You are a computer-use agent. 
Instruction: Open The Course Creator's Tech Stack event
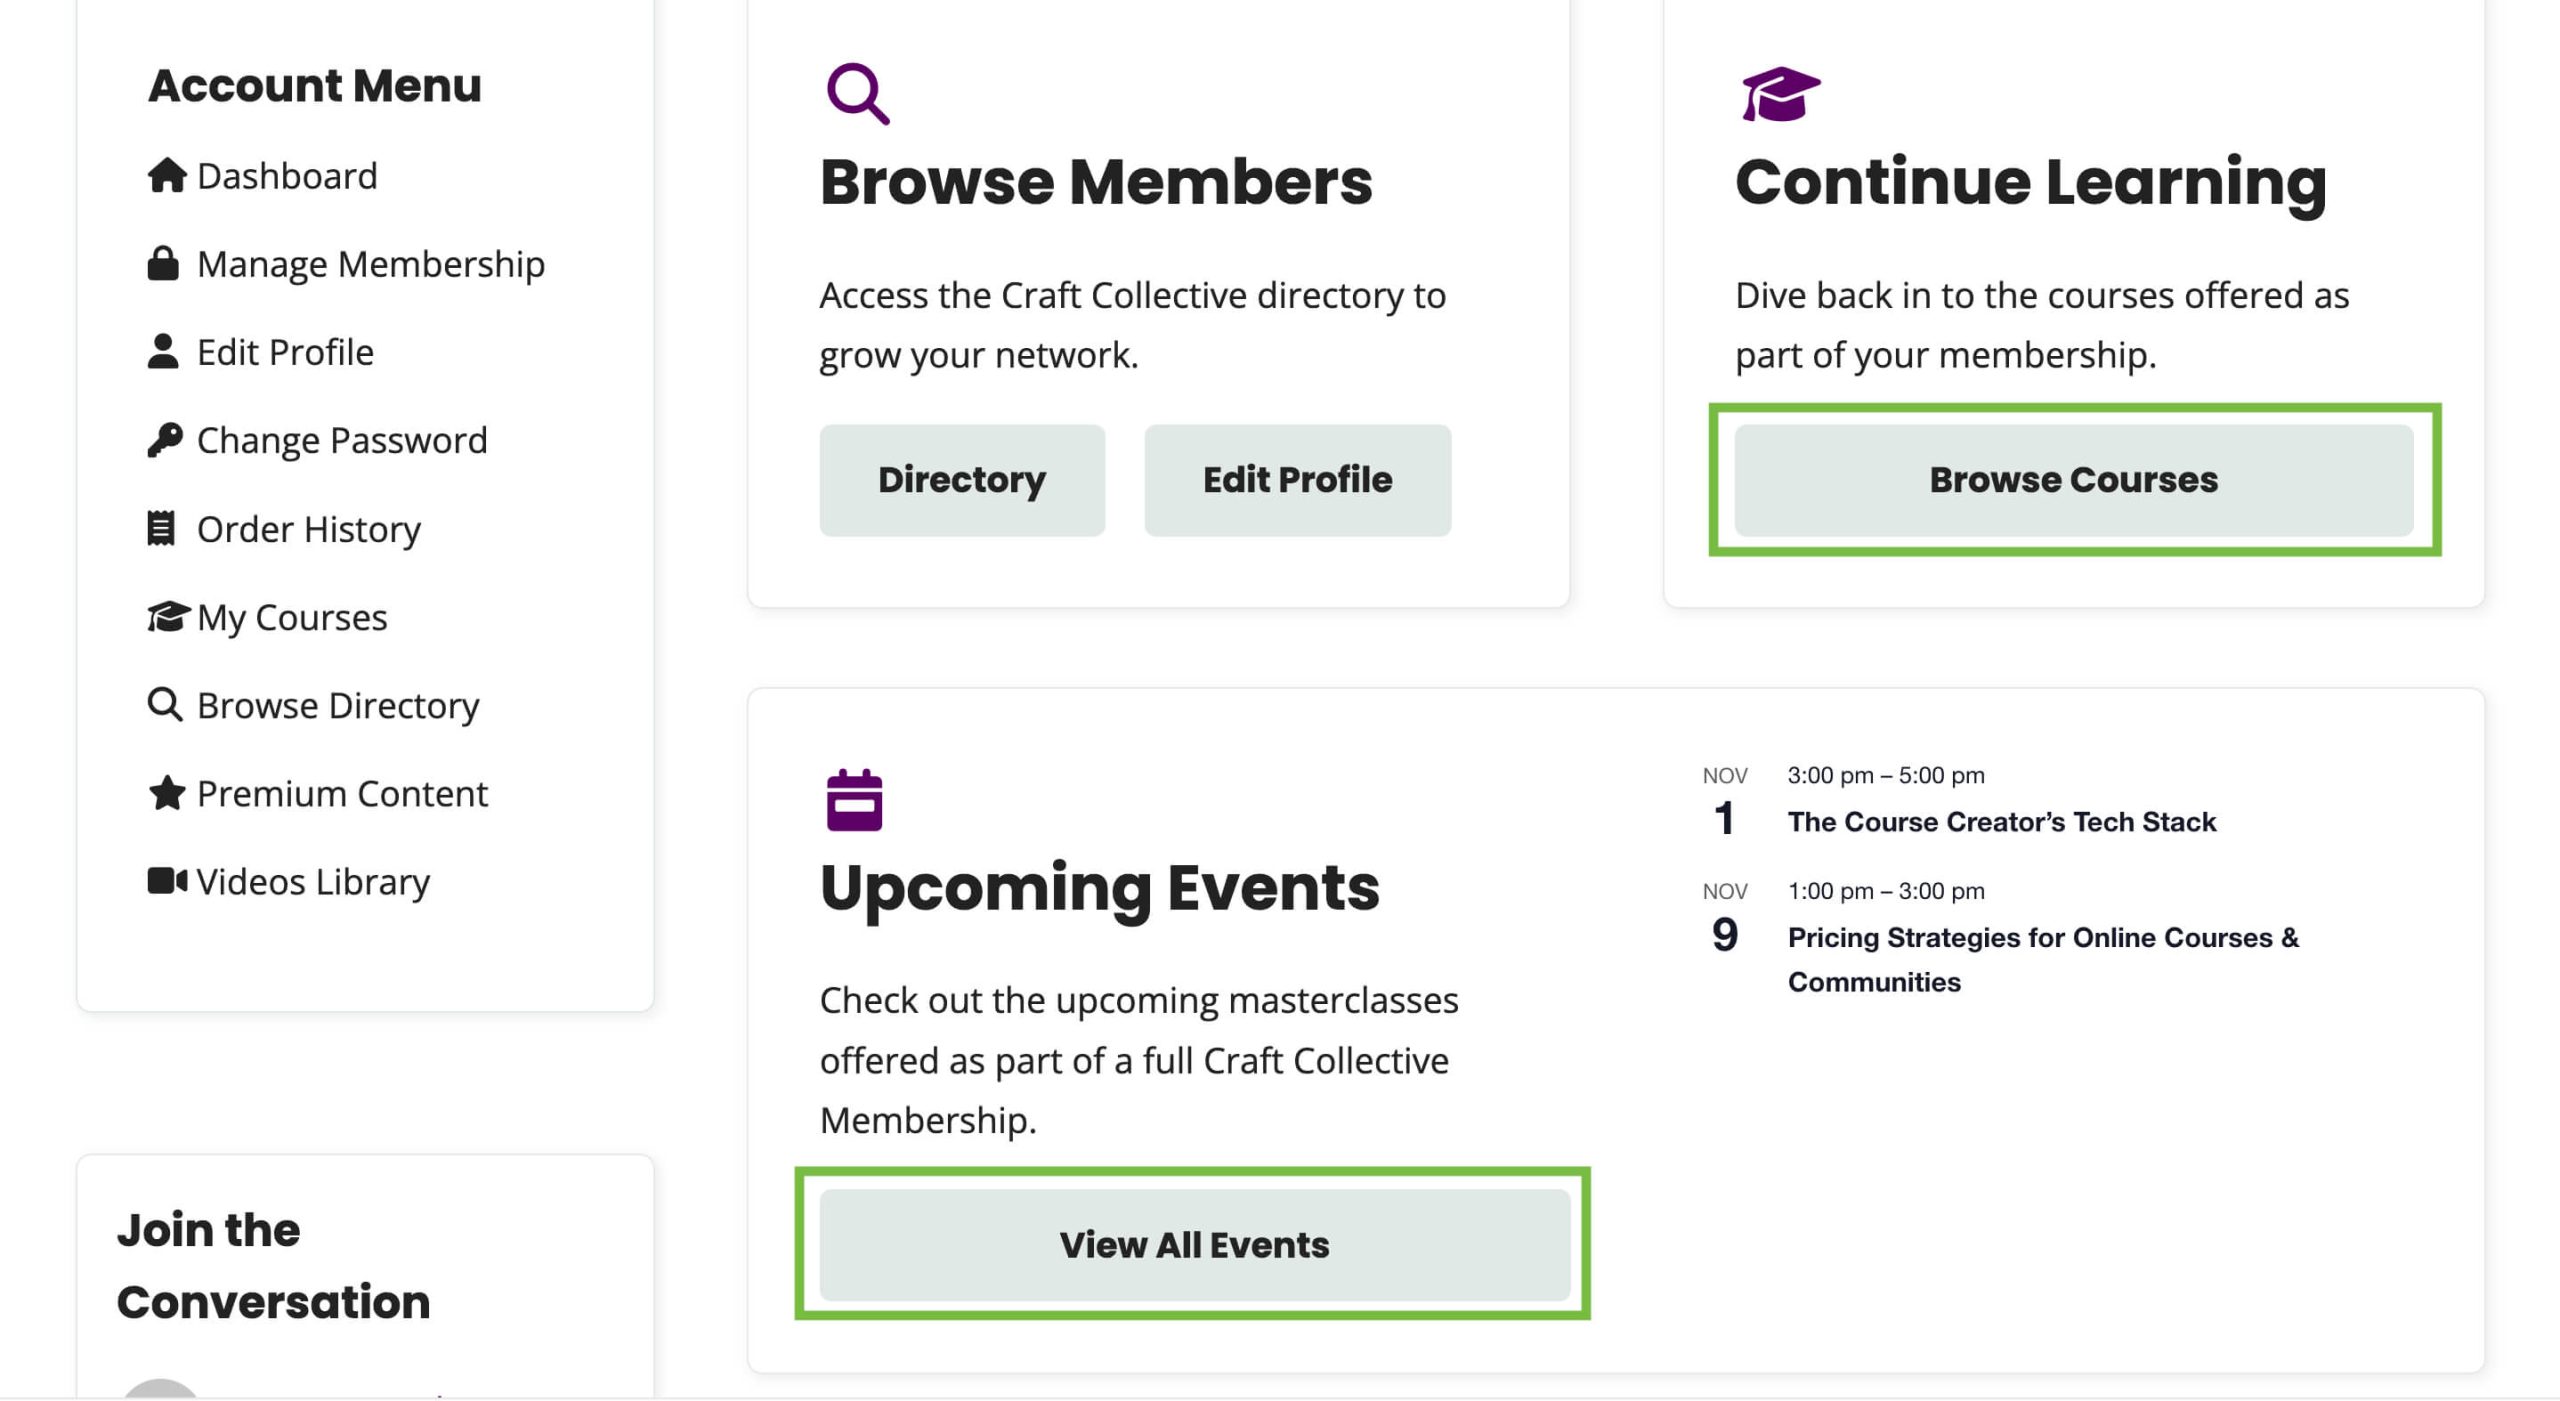[x=2000, y=821]
